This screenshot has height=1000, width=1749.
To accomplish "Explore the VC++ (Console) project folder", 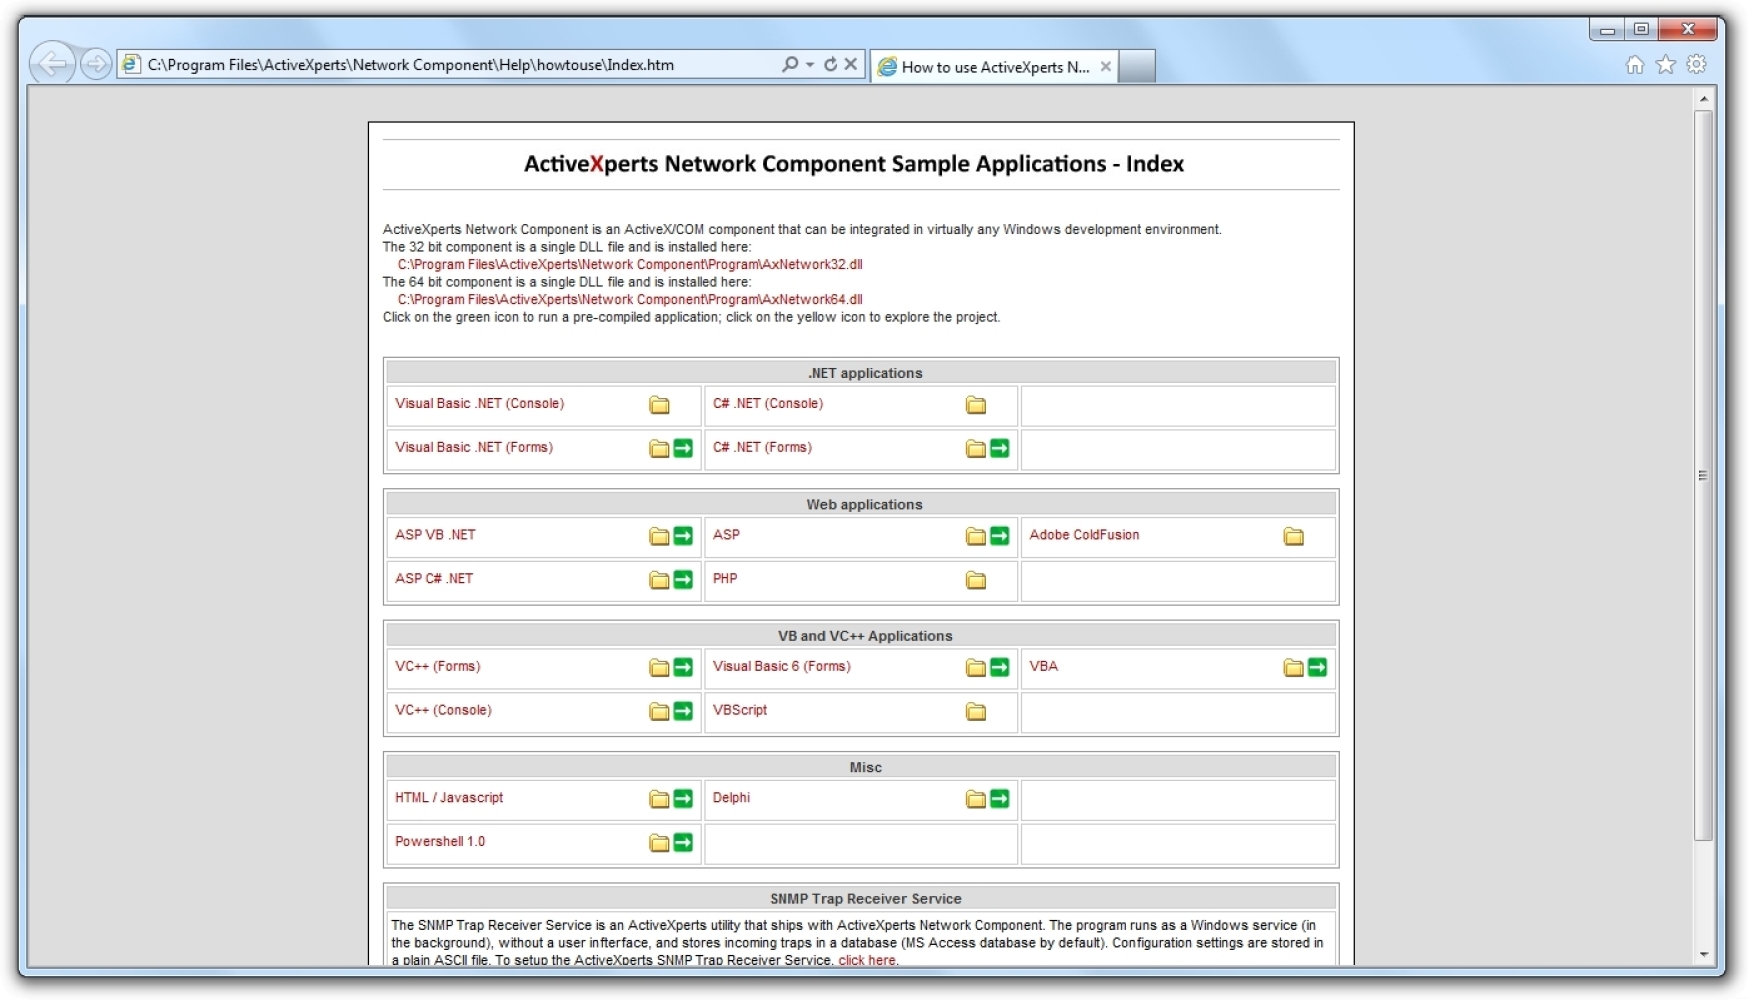I will pos(660,711).
